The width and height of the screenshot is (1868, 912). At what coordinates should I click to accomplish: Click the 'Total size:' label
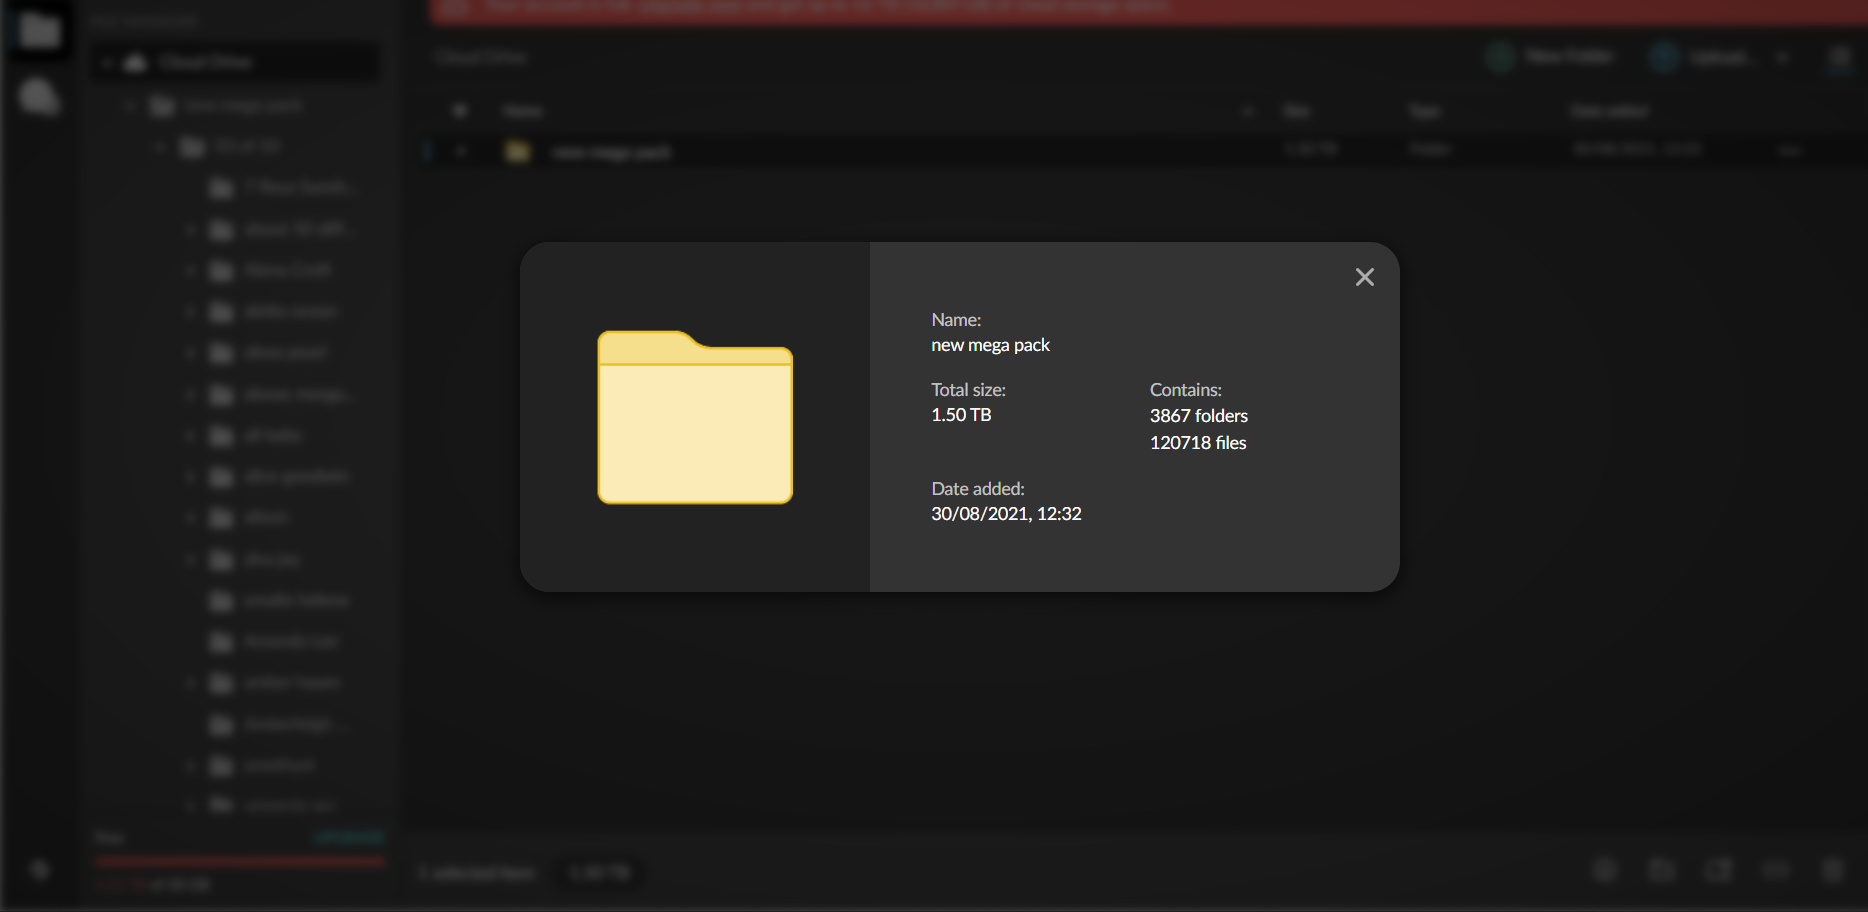[x=968, y=390]
